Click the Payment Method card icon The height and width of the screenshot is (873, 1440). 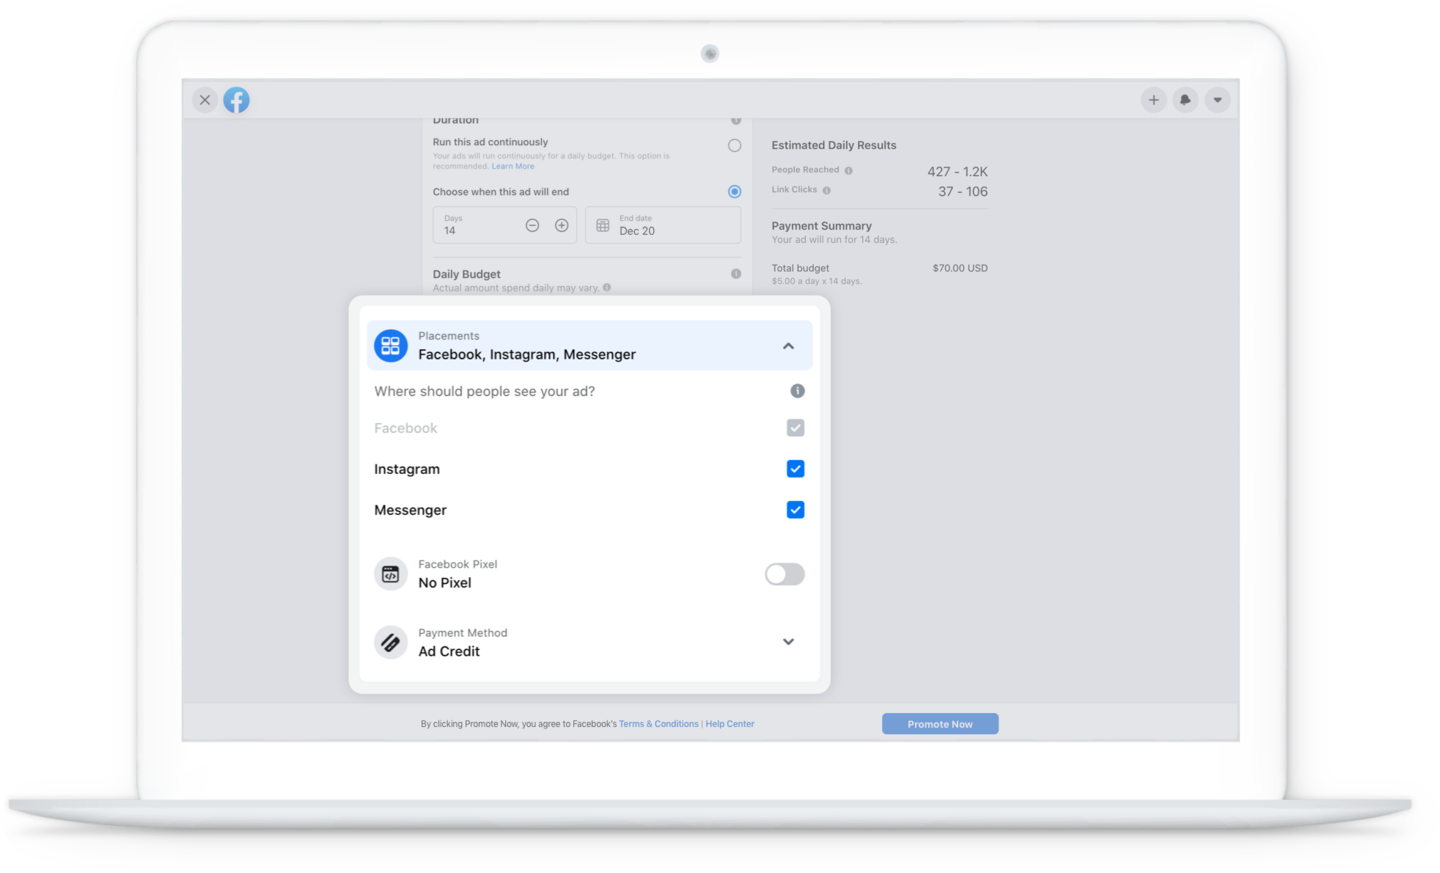[391, 642]
